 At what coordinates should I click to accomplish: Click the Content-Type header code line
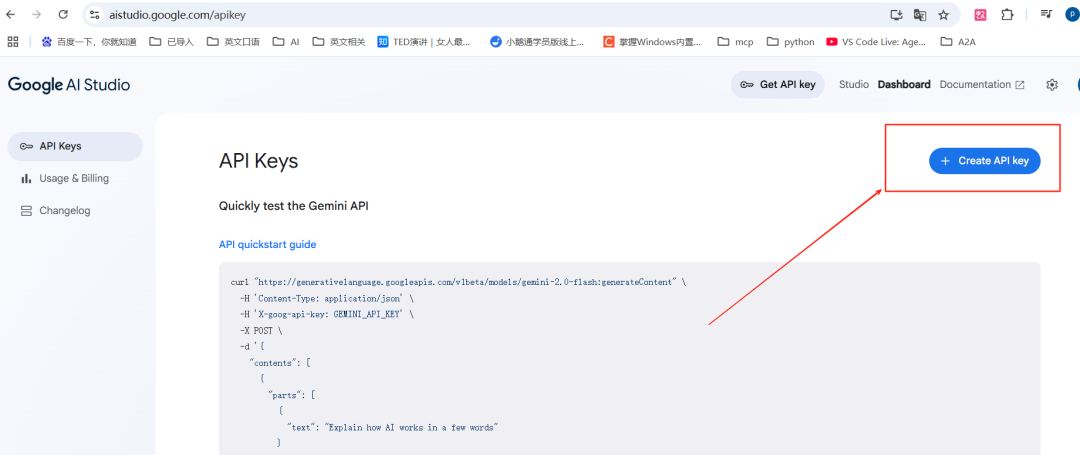click(x=327, y=299)
